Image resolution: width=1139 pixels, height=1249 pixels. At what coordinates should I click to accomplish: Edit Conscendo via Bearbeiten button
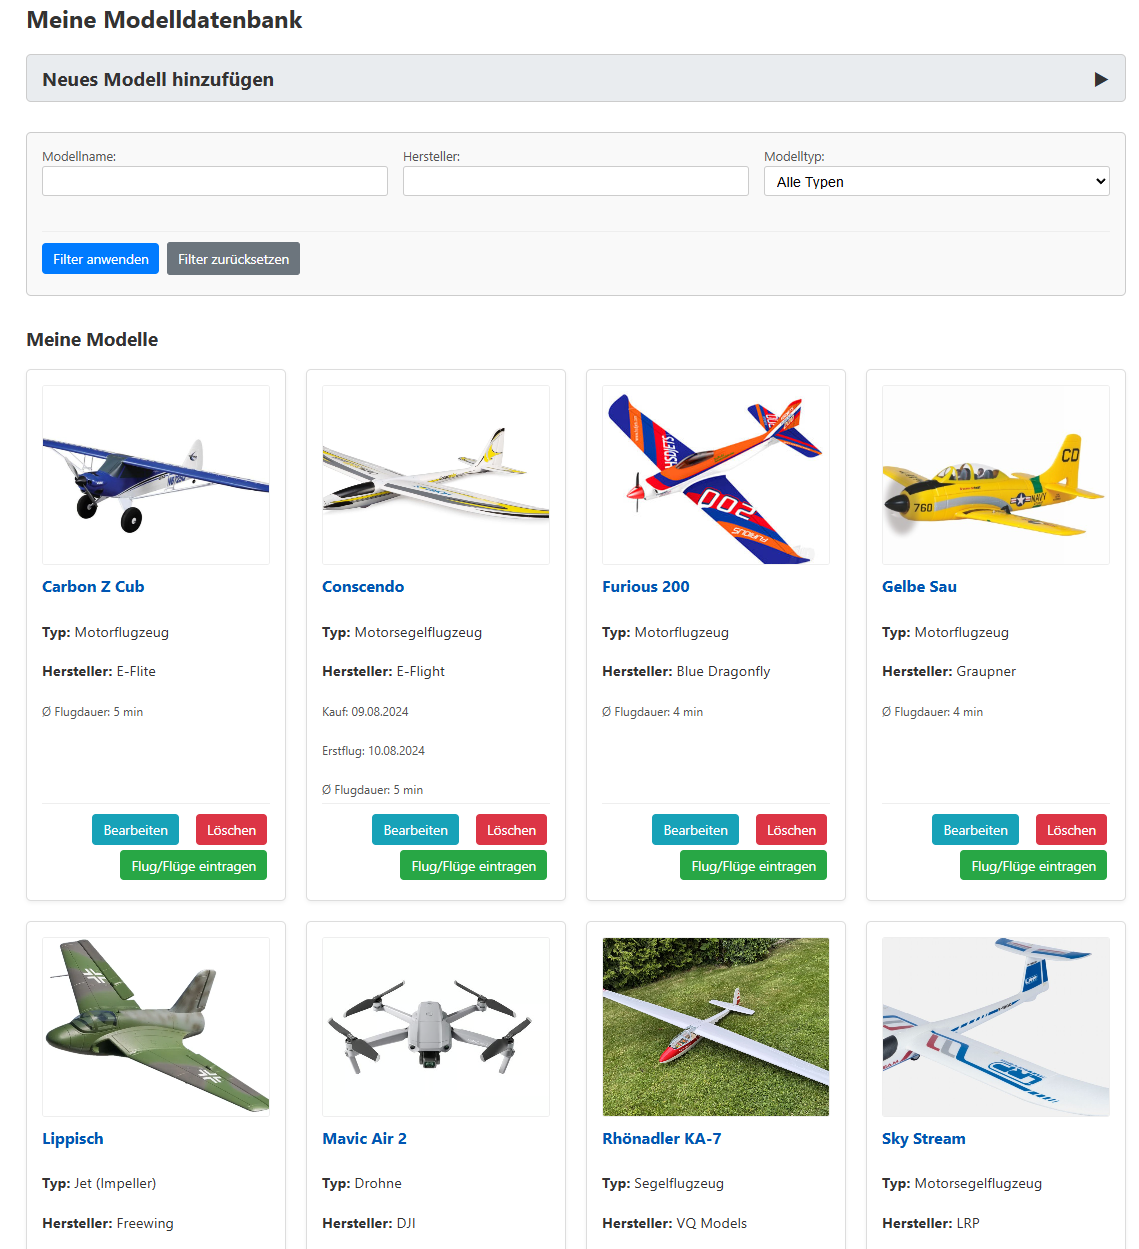point(415,830)
